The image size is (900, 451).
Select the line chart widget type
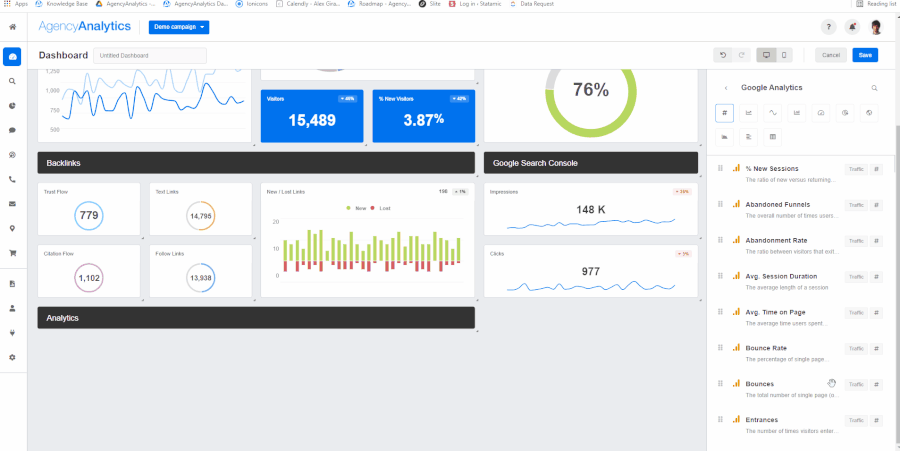click(748, 113)
